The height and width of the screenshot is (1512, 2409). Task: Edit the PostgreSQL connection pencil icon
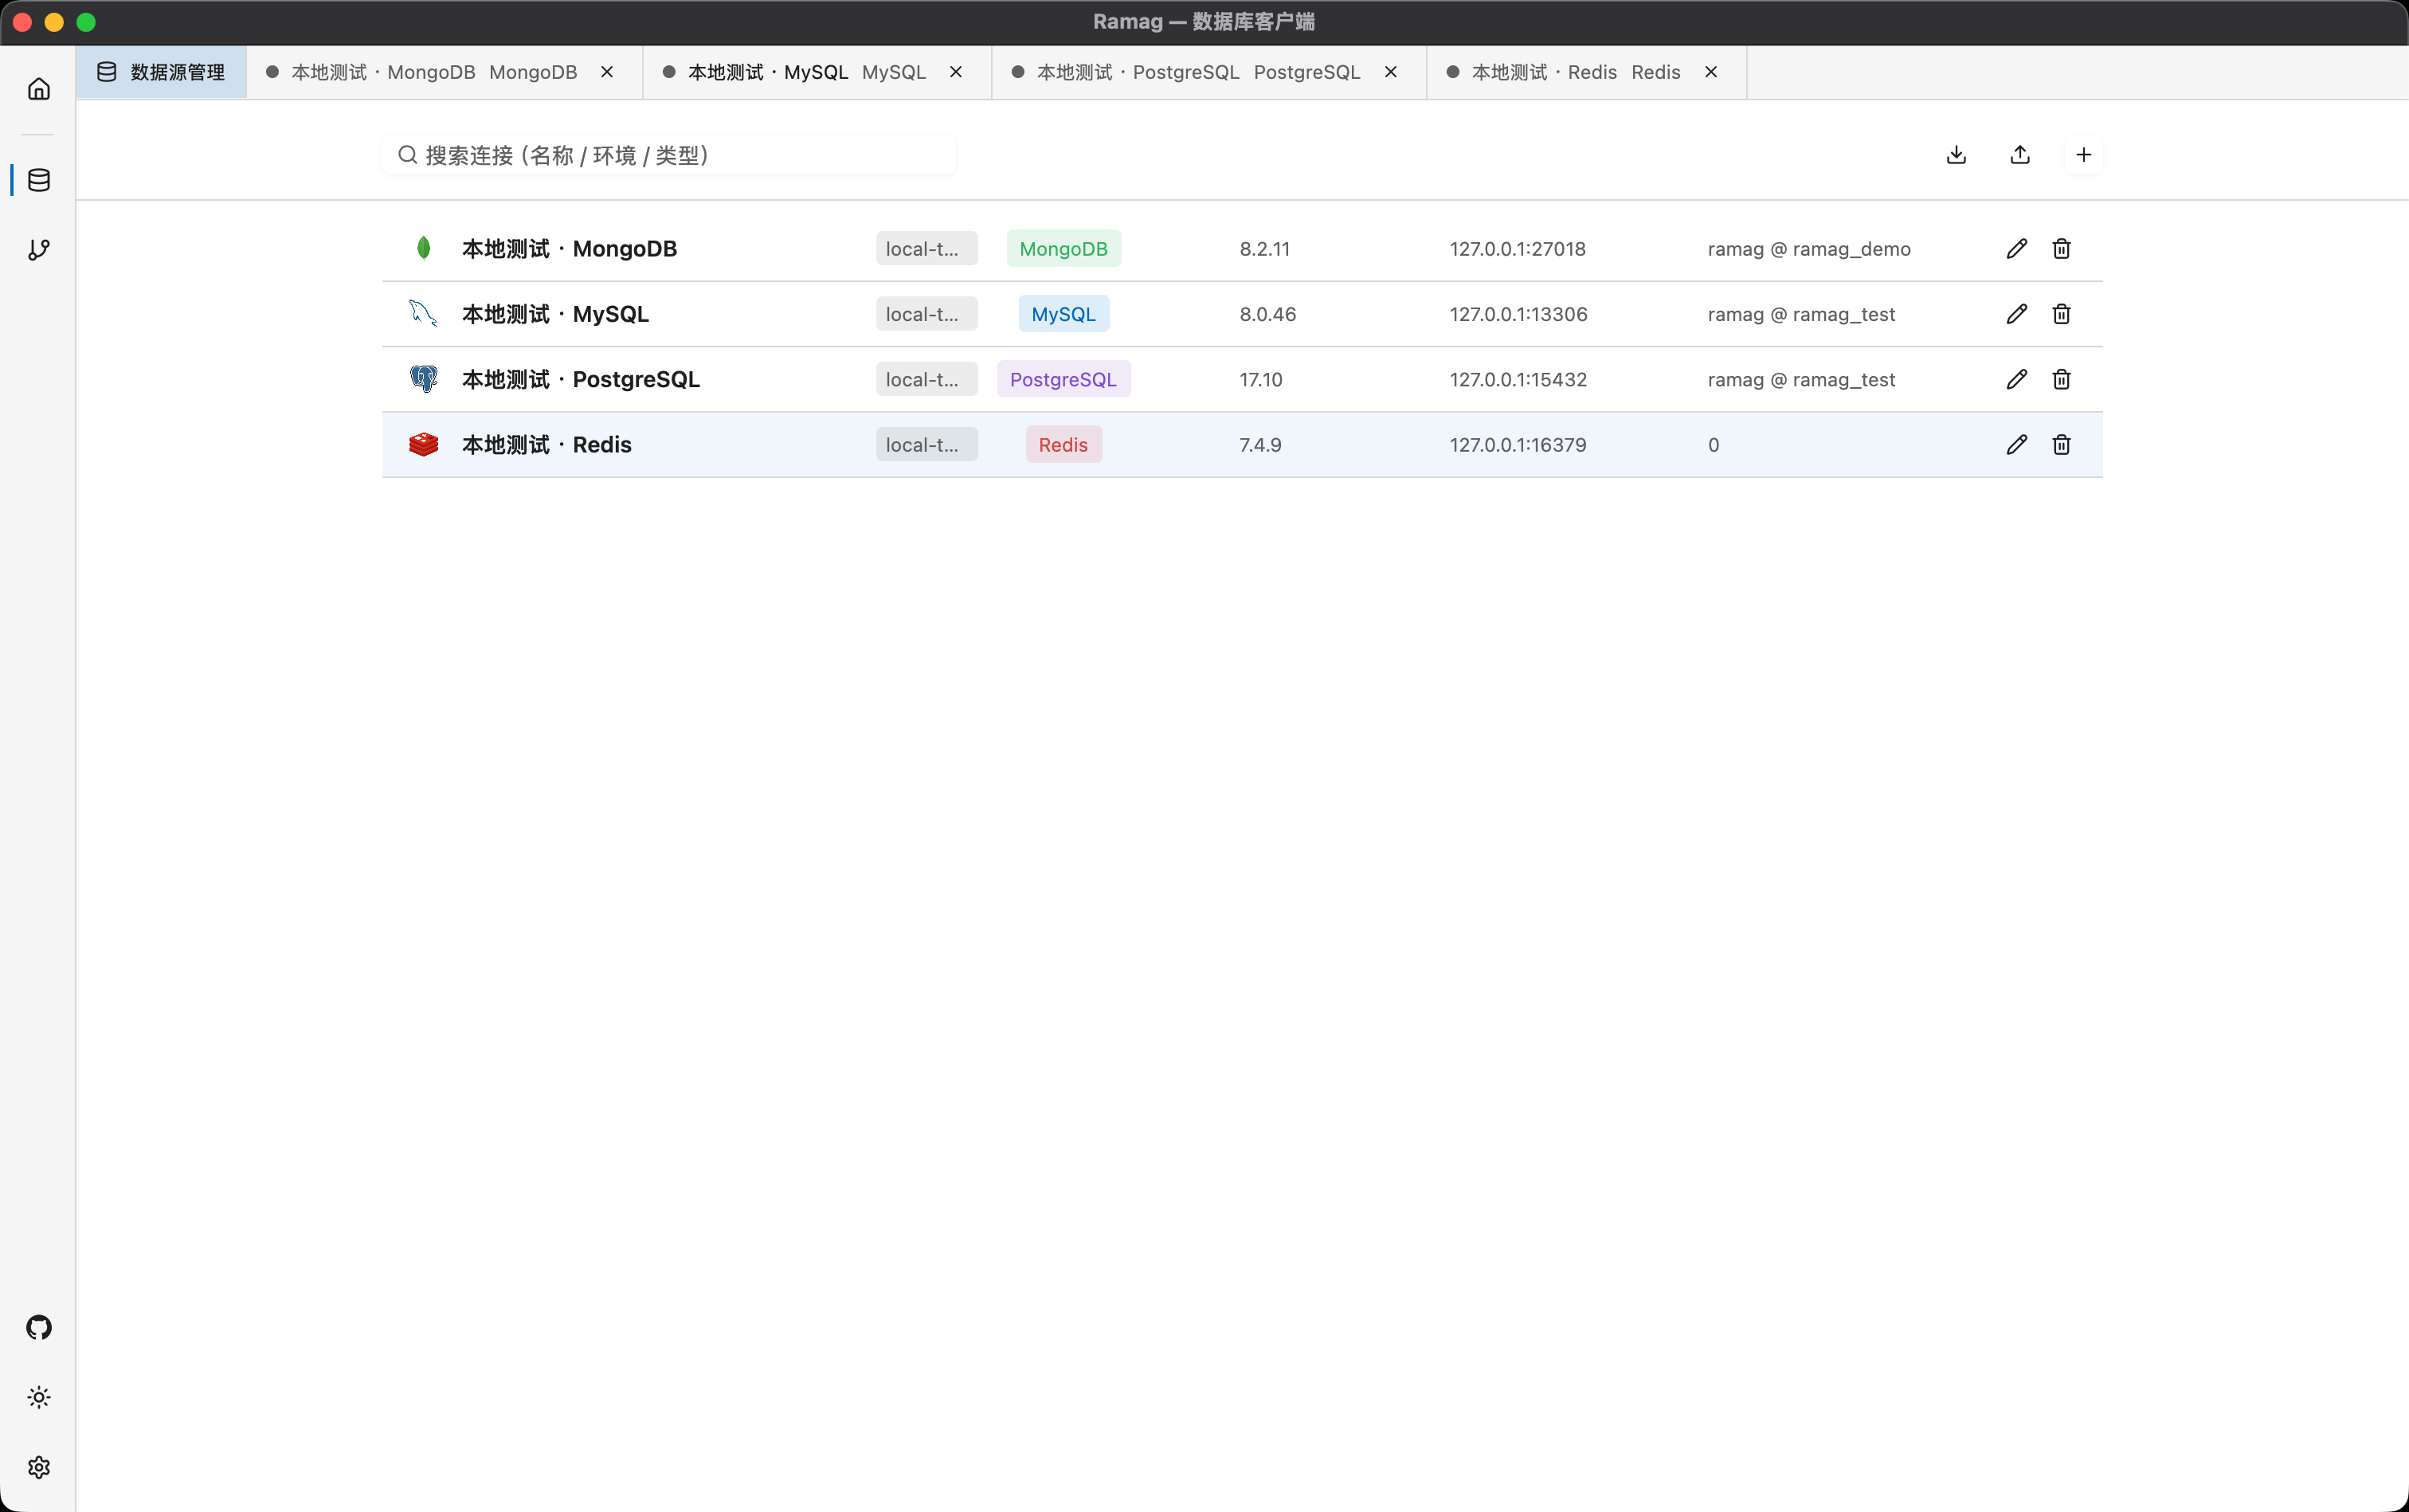2016,379
